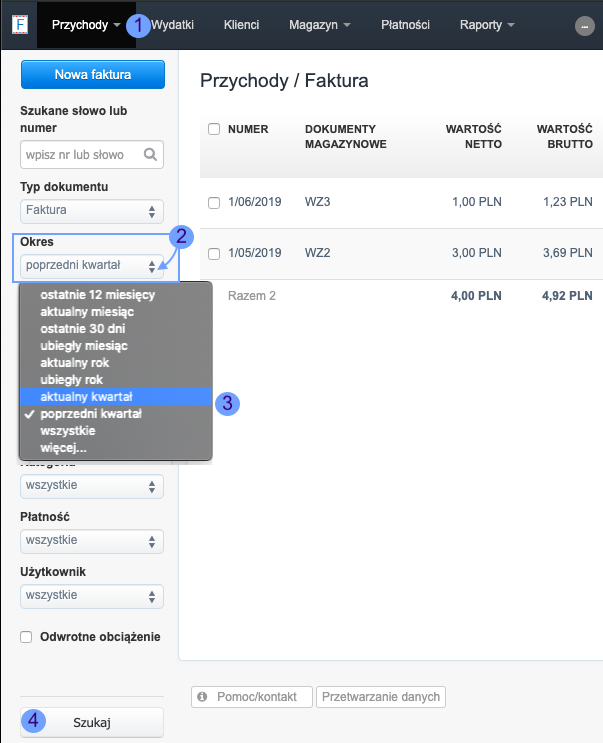
Task: Open warehouse document WZ3
Action: click(x=317, y=202)
